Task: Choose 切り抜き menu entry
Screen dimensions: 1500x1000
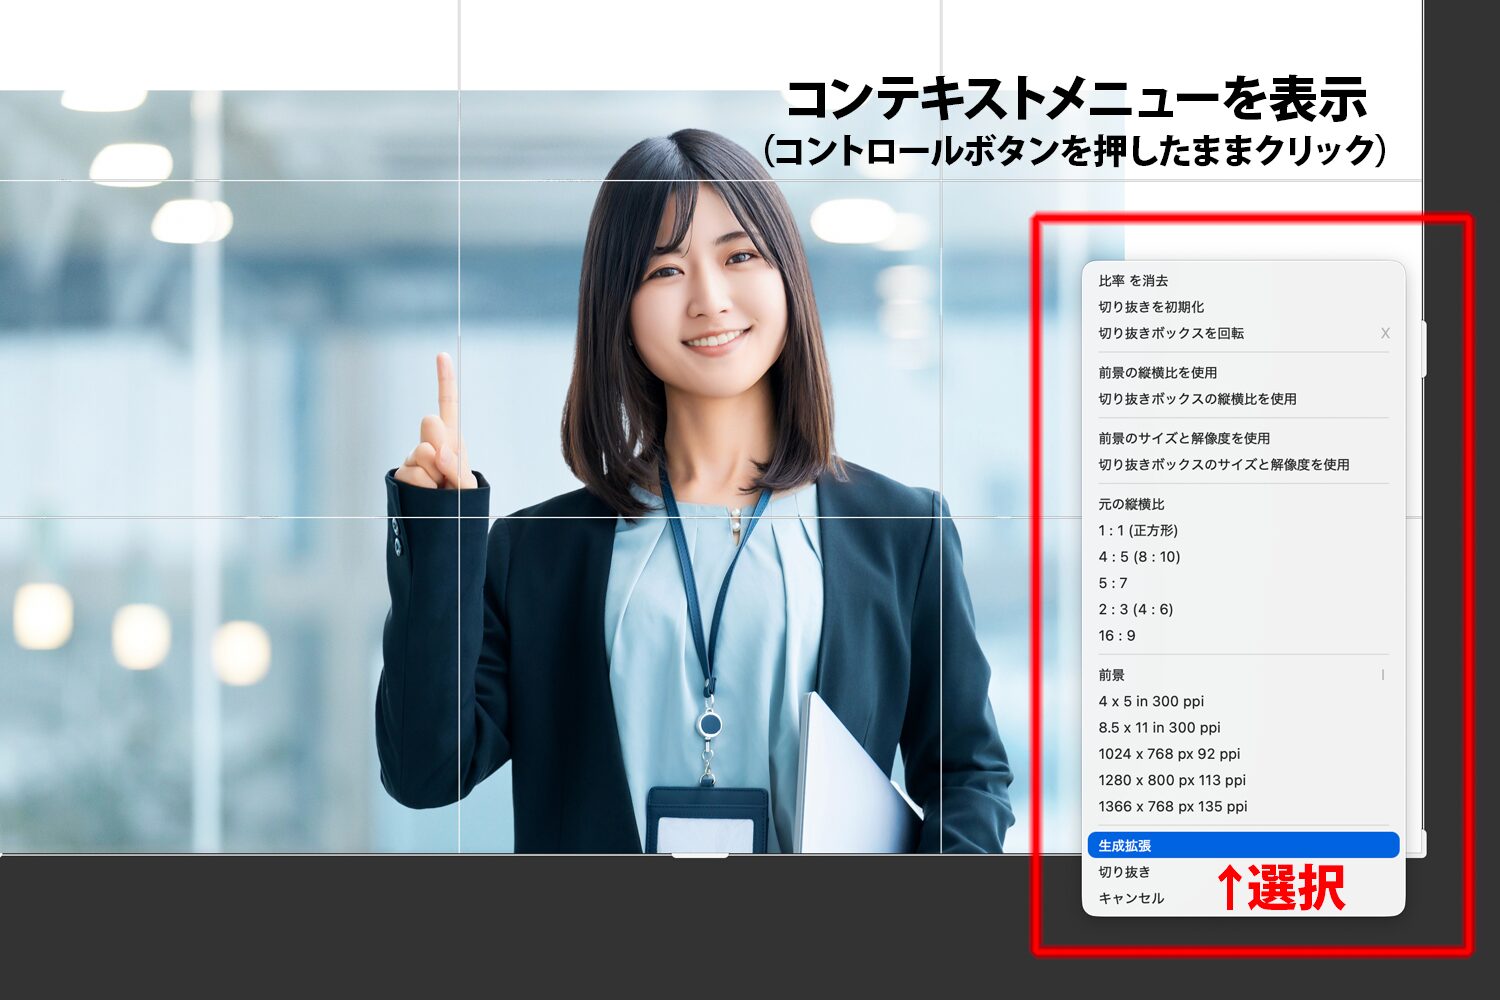Action: [1125, 872]
